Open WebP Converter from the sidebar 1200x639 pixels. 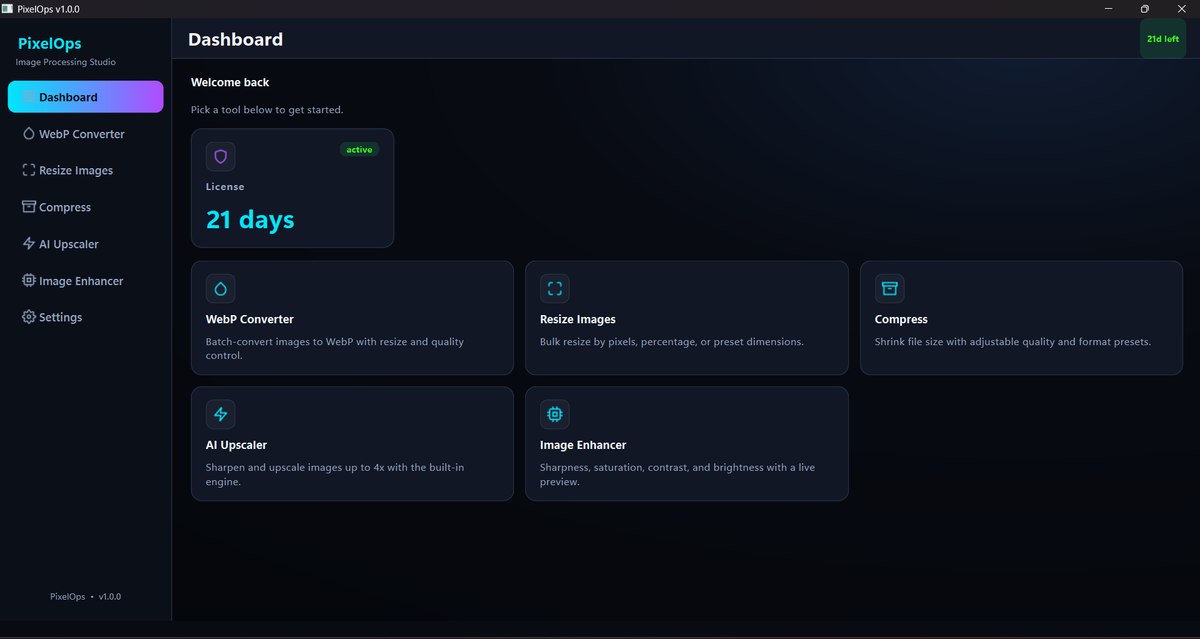tap(86, 134)
